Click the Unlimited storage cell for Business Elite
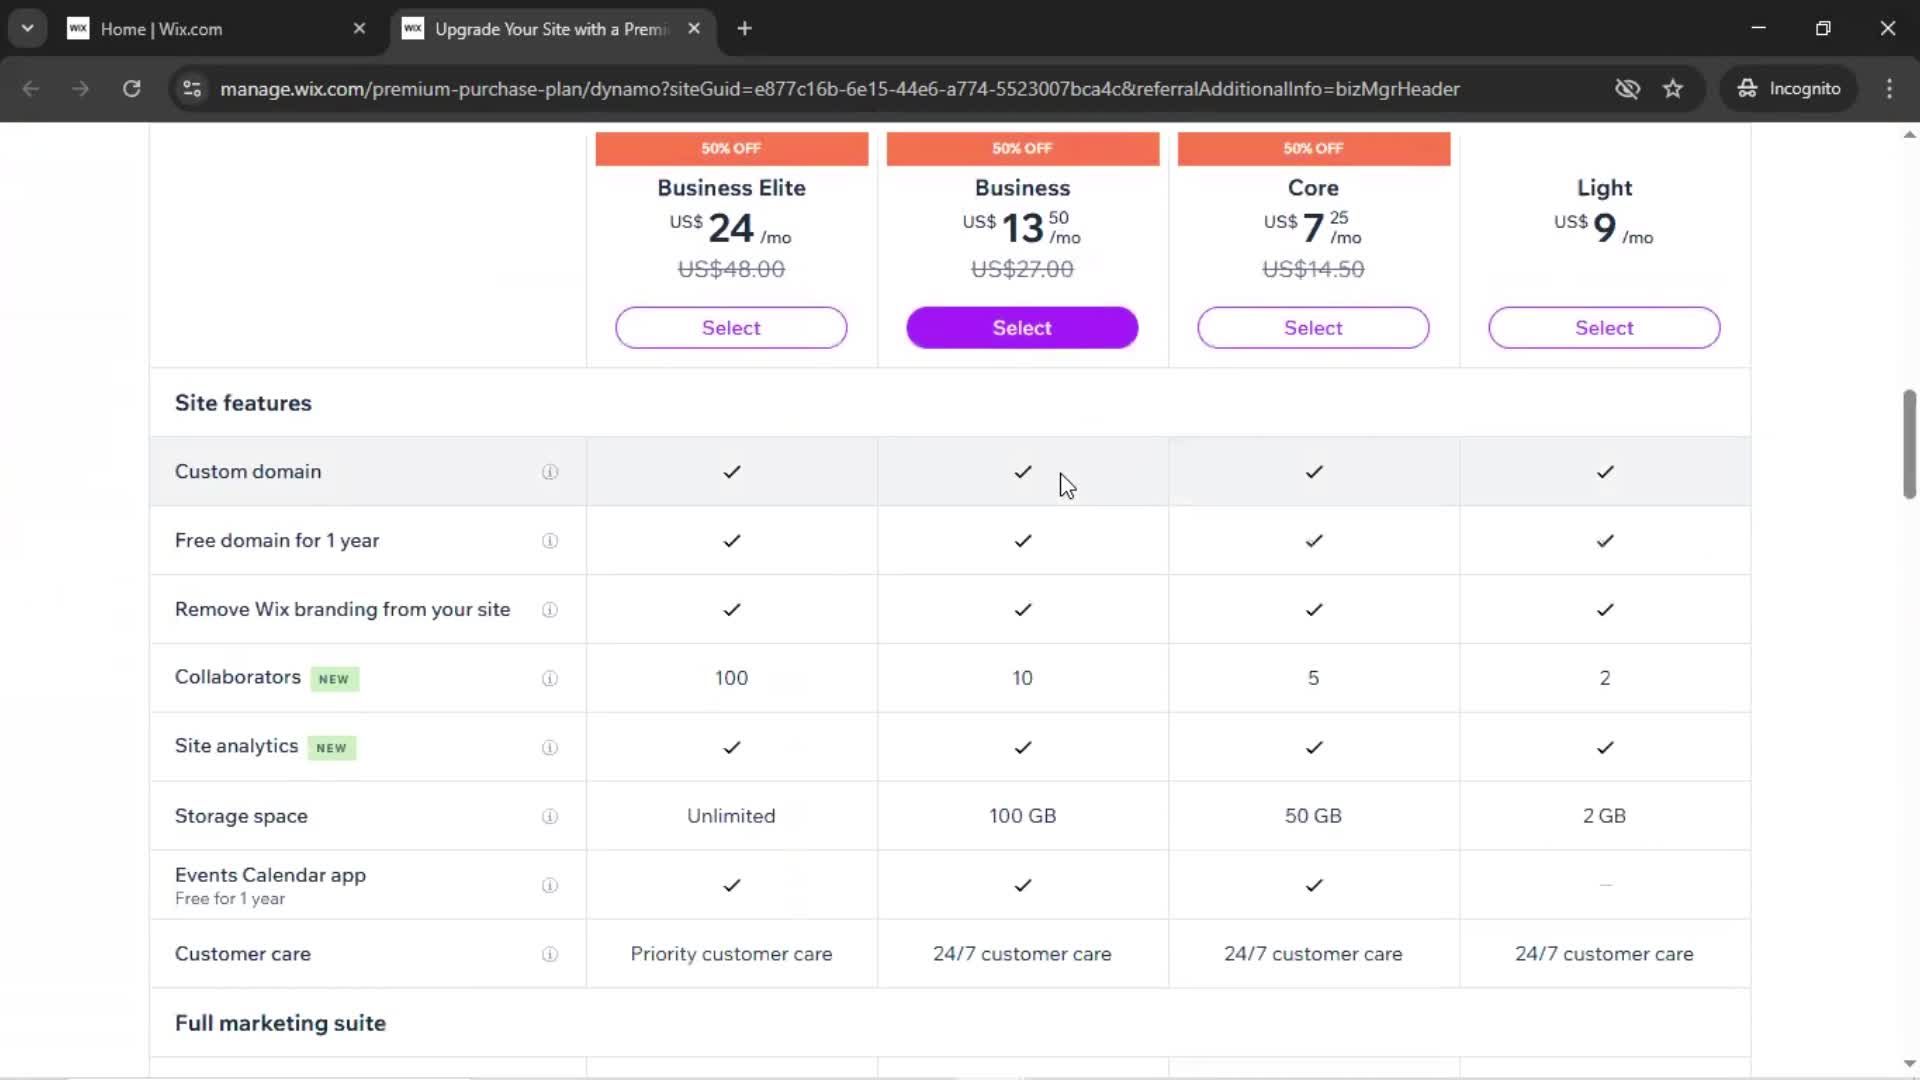The height and width of the screenshot is (1080, 1920). pyautogui.click(x=731, y=816)
